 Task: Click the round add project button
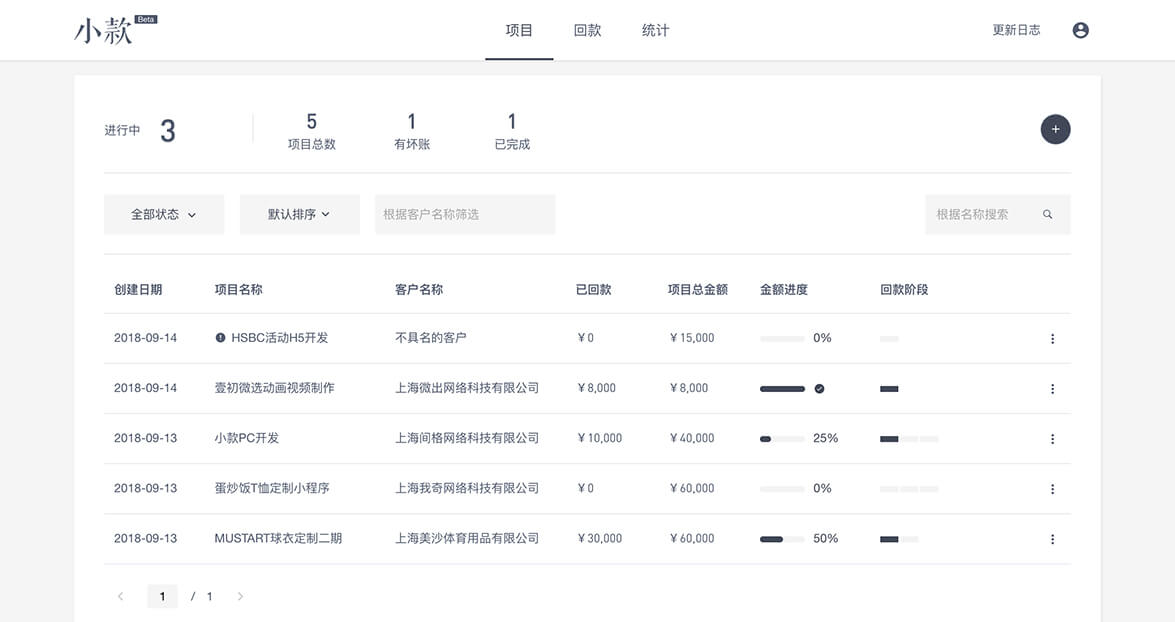coord(1055,130)
